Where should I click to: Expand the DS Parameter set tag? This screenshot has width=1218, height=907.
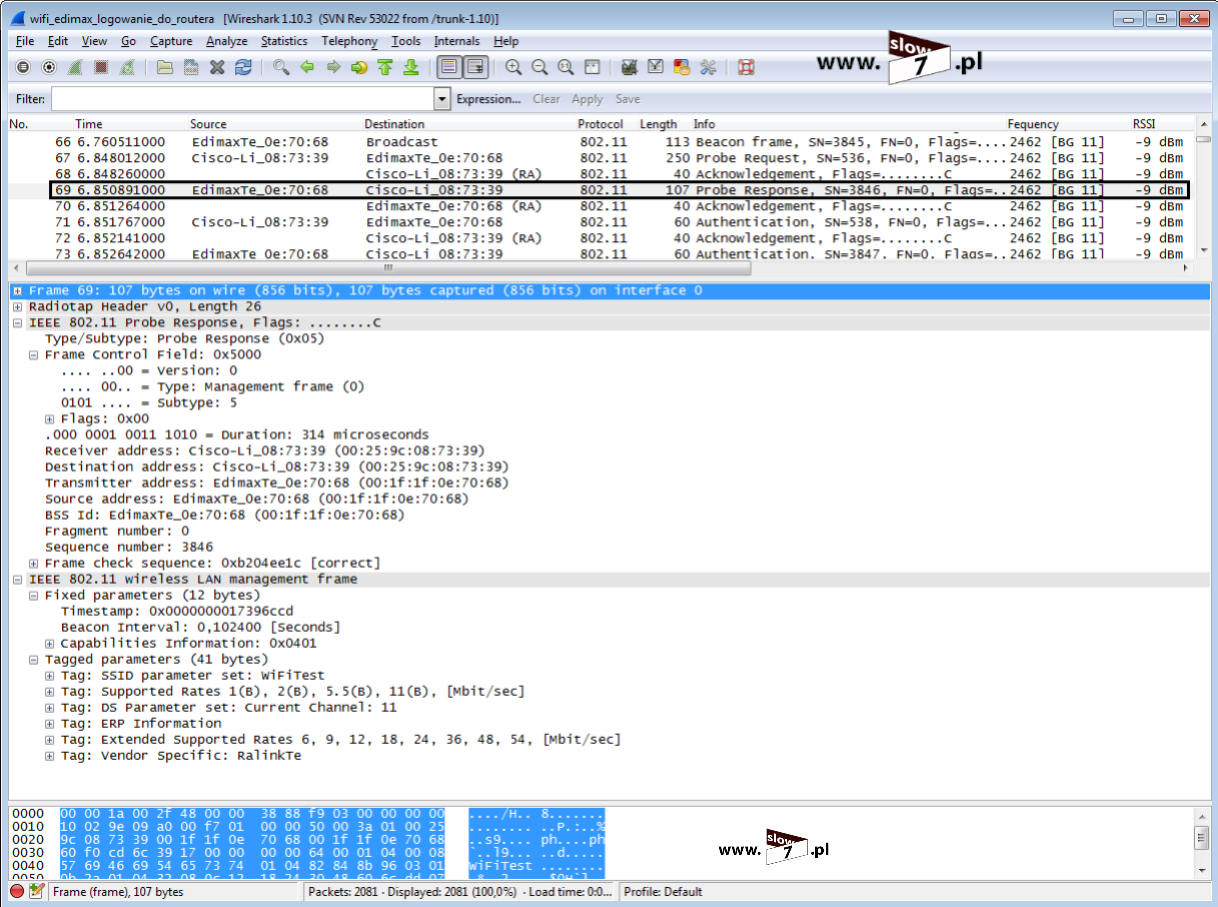[49, 707]
